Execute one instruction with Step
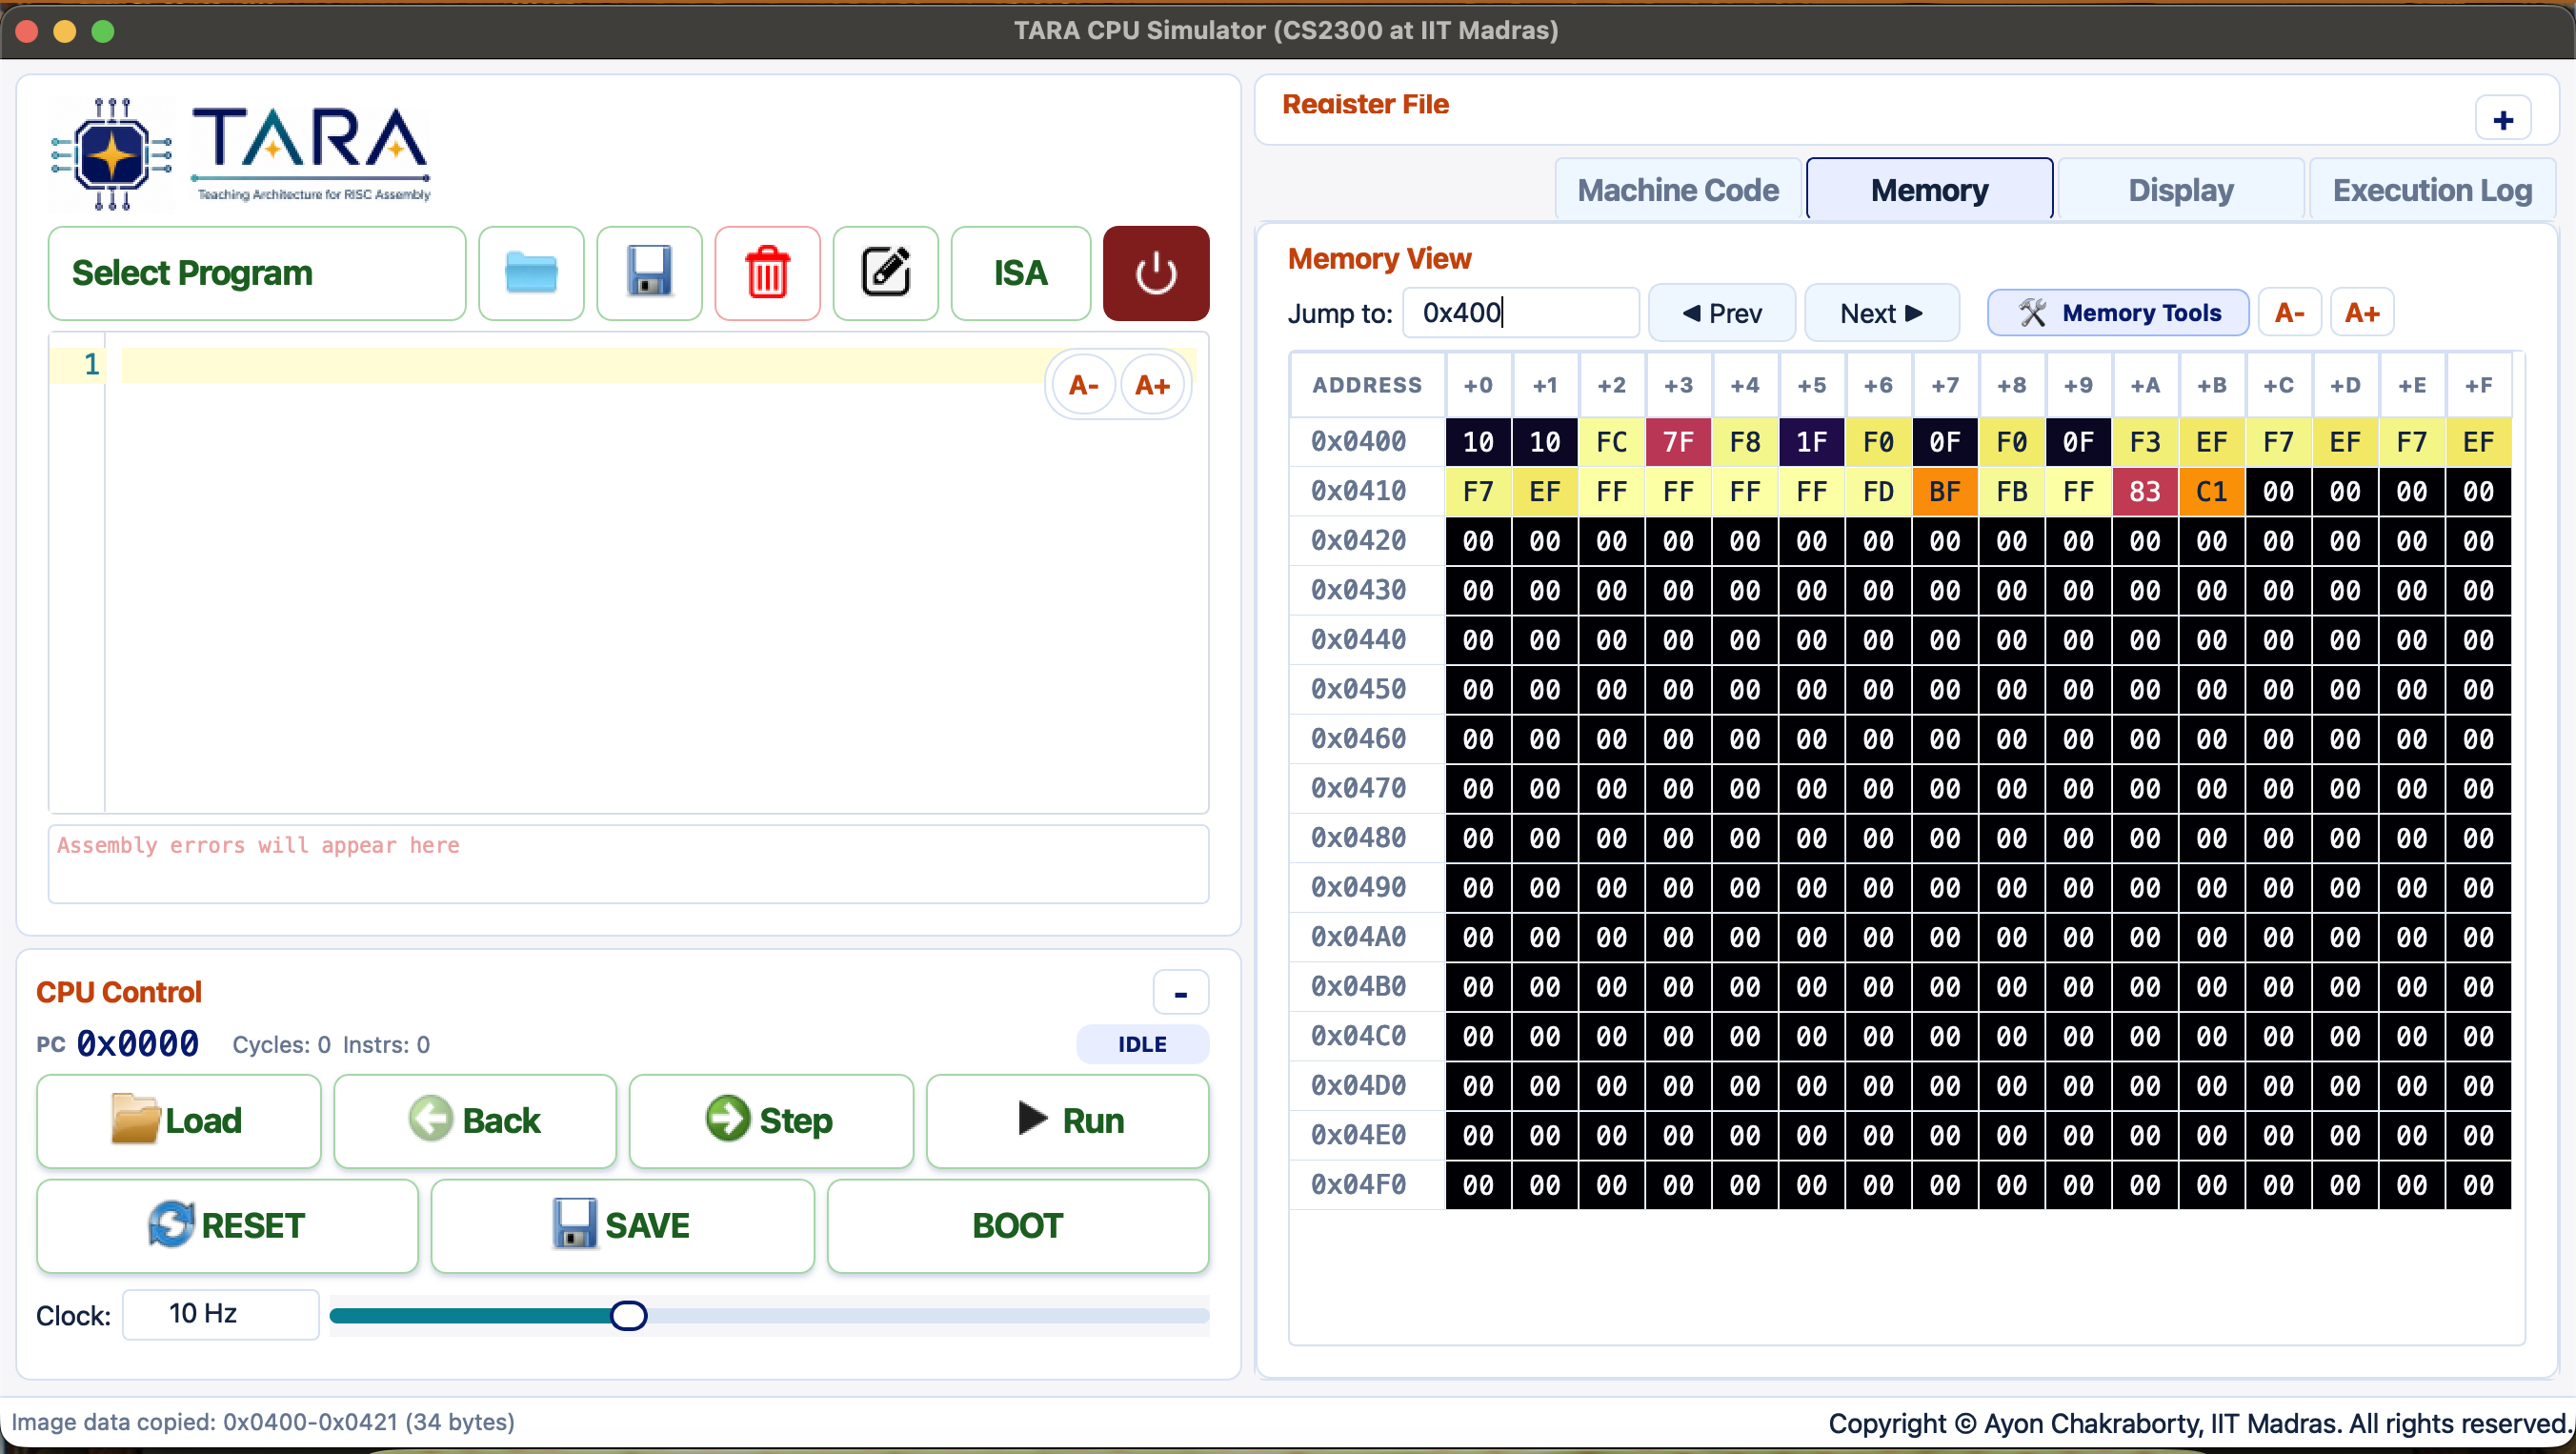The image size is (2576, 1454). [771, 1121]
